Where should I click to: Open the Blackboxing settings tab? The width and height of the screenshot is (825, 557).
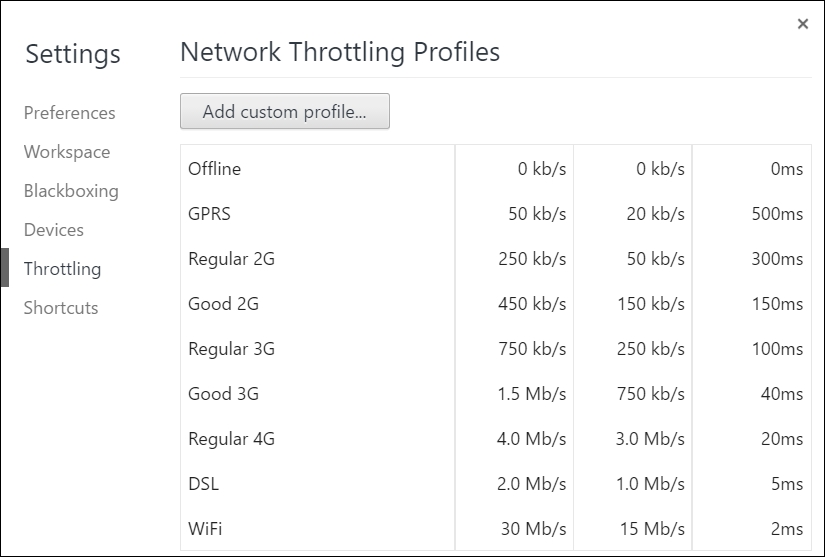point(71,190)
